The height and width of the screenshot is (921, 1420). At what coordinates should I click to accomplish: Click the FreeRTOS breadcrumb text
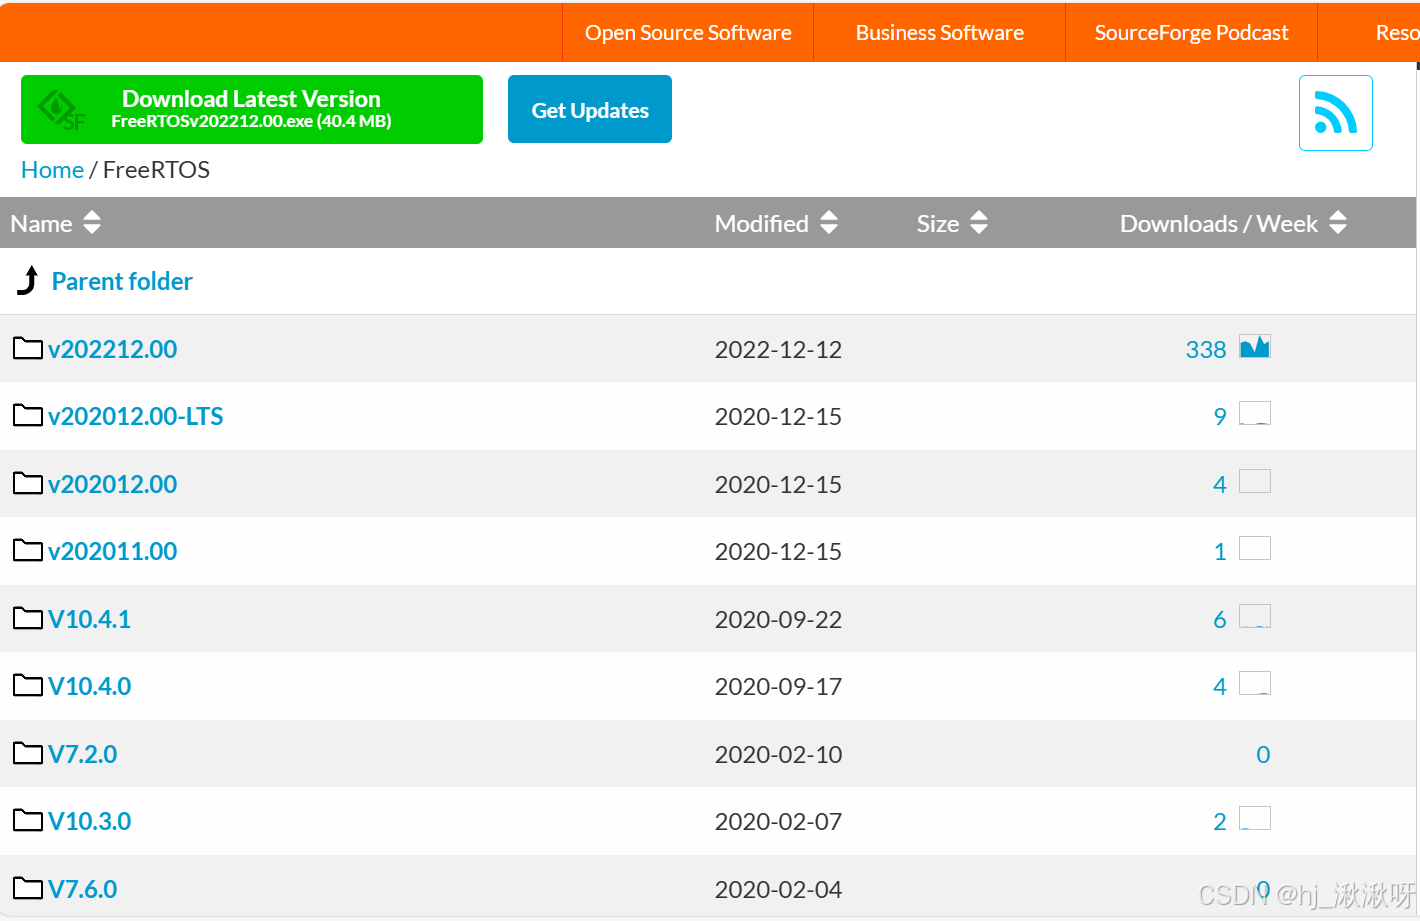(156, 170)
